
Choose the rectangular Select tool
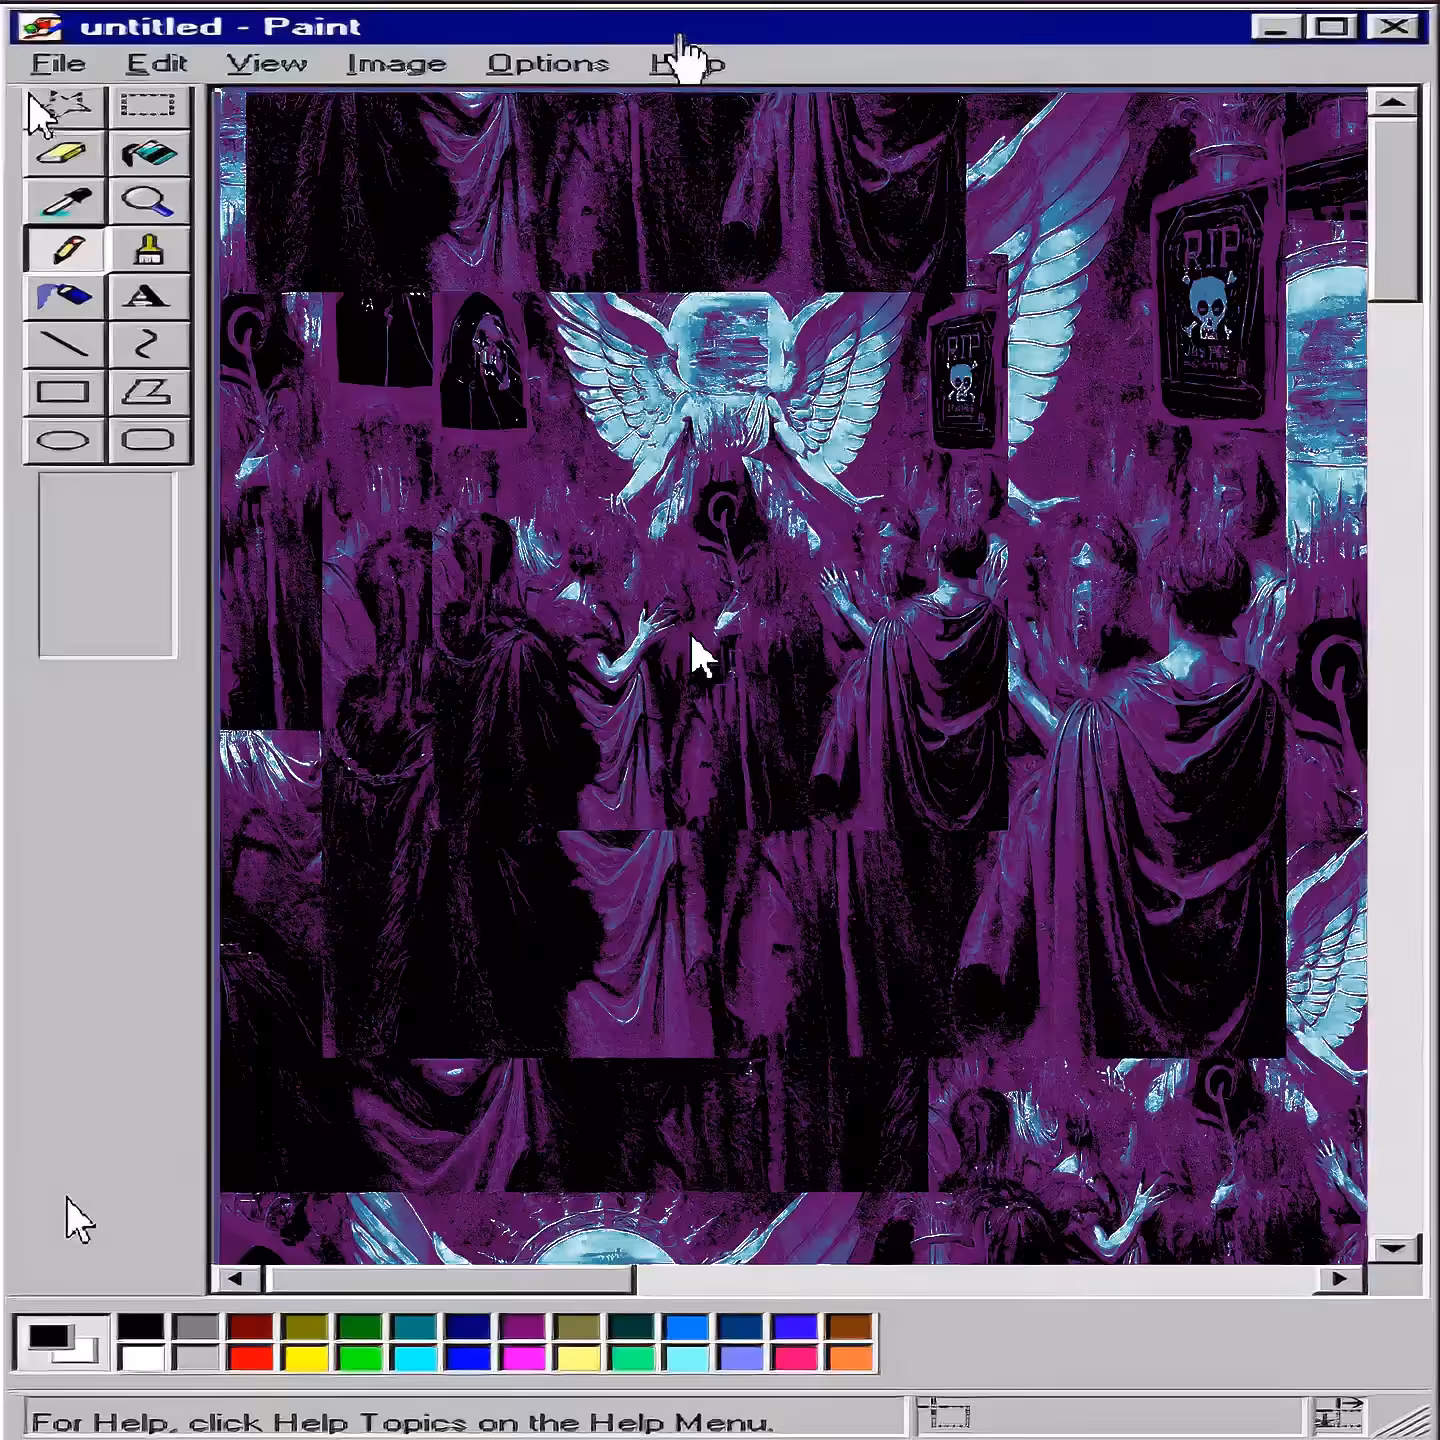(148, 106)
